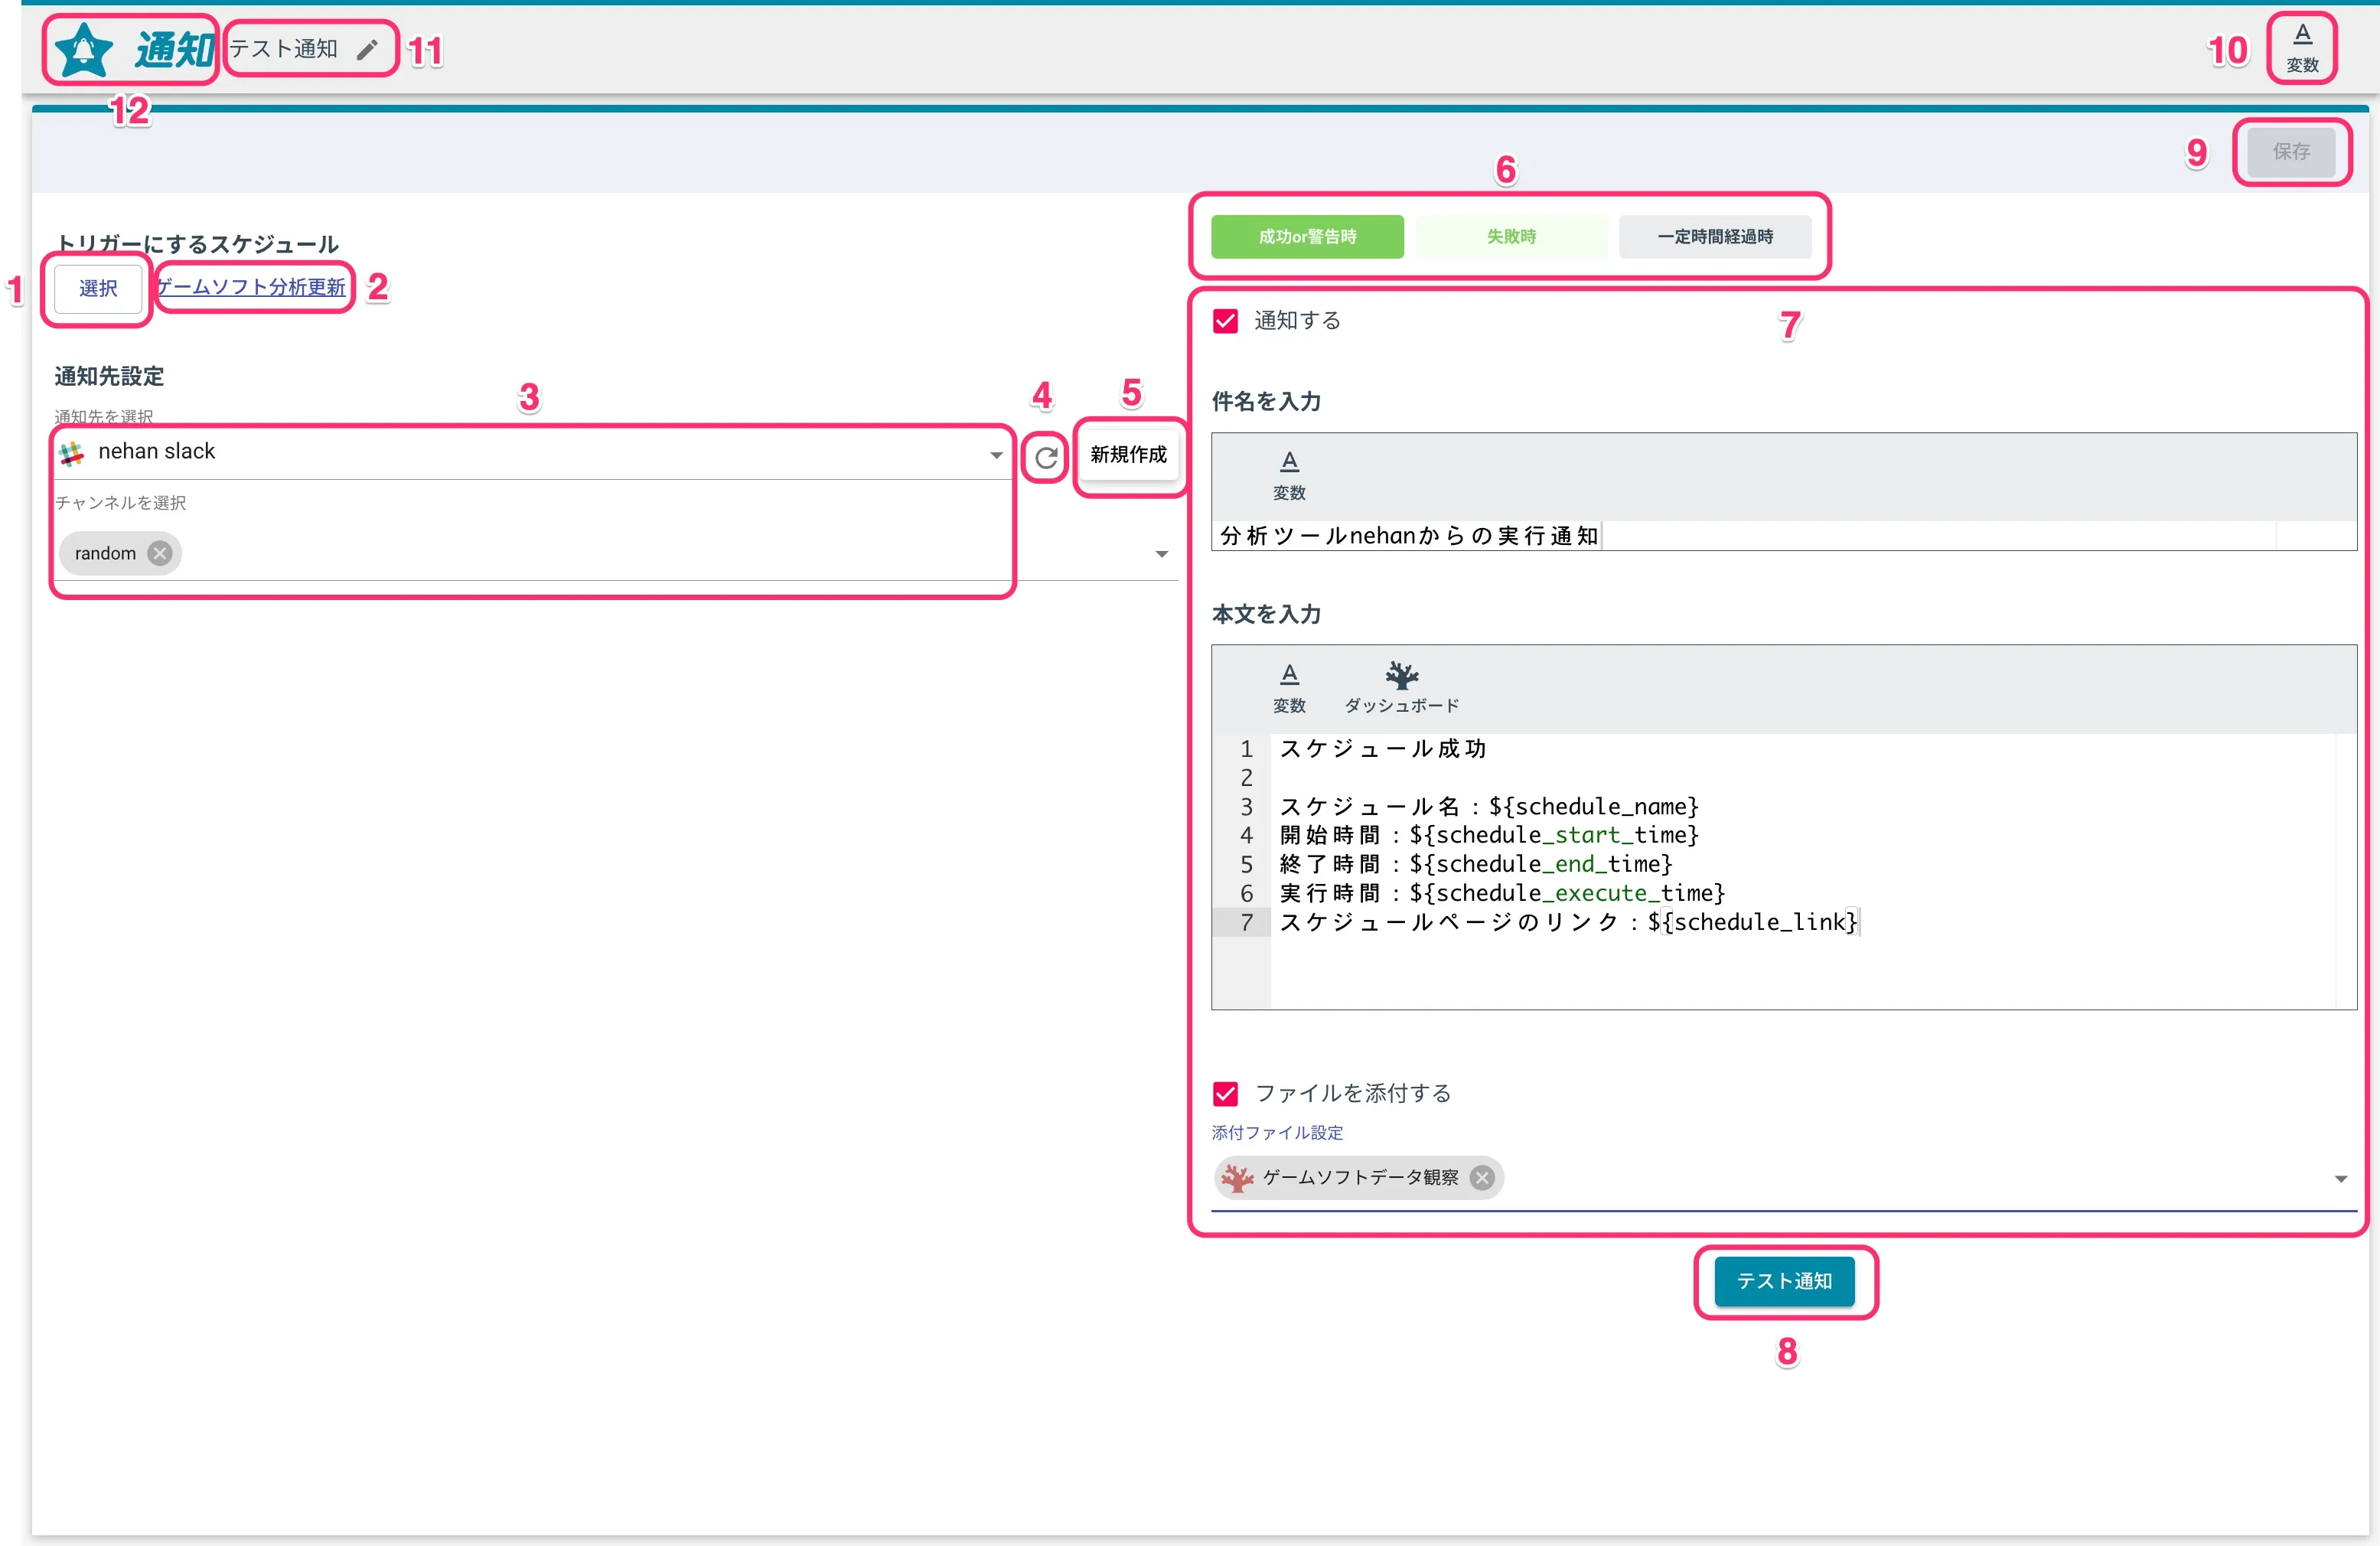Remove the ゲームソフトデータ観察 attachment chip
The width and height of the screenshot is (2380, 1546).
coord(1482,1177)
